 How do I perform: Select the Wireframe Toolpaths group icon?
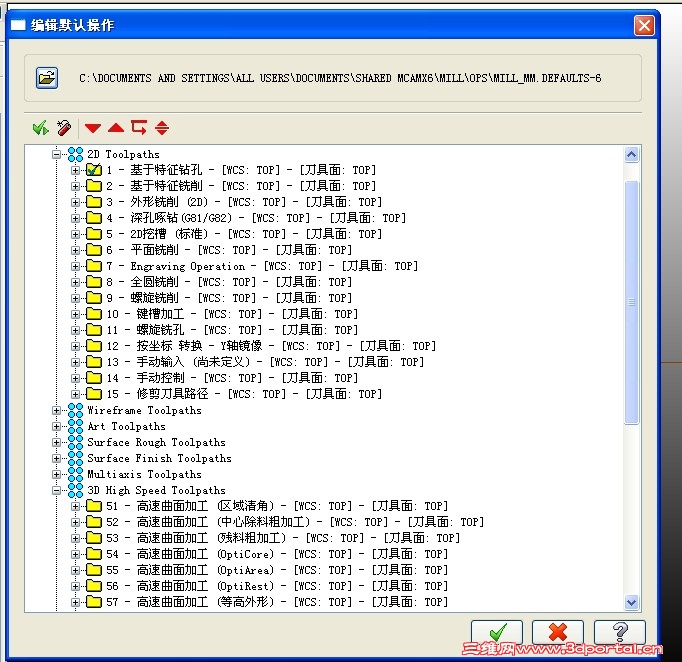[x=75, y=410]
